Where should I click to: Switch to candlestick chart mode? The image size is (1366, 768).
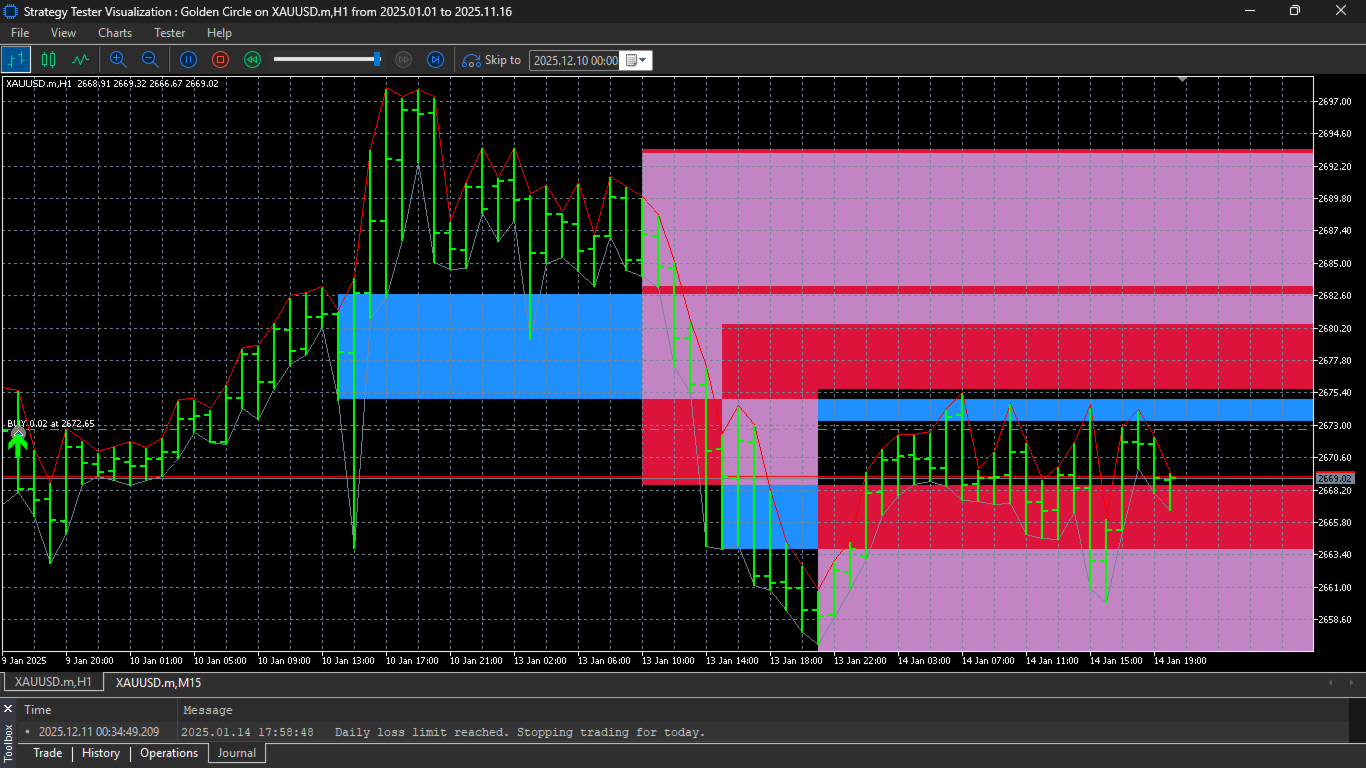(48, 60)
